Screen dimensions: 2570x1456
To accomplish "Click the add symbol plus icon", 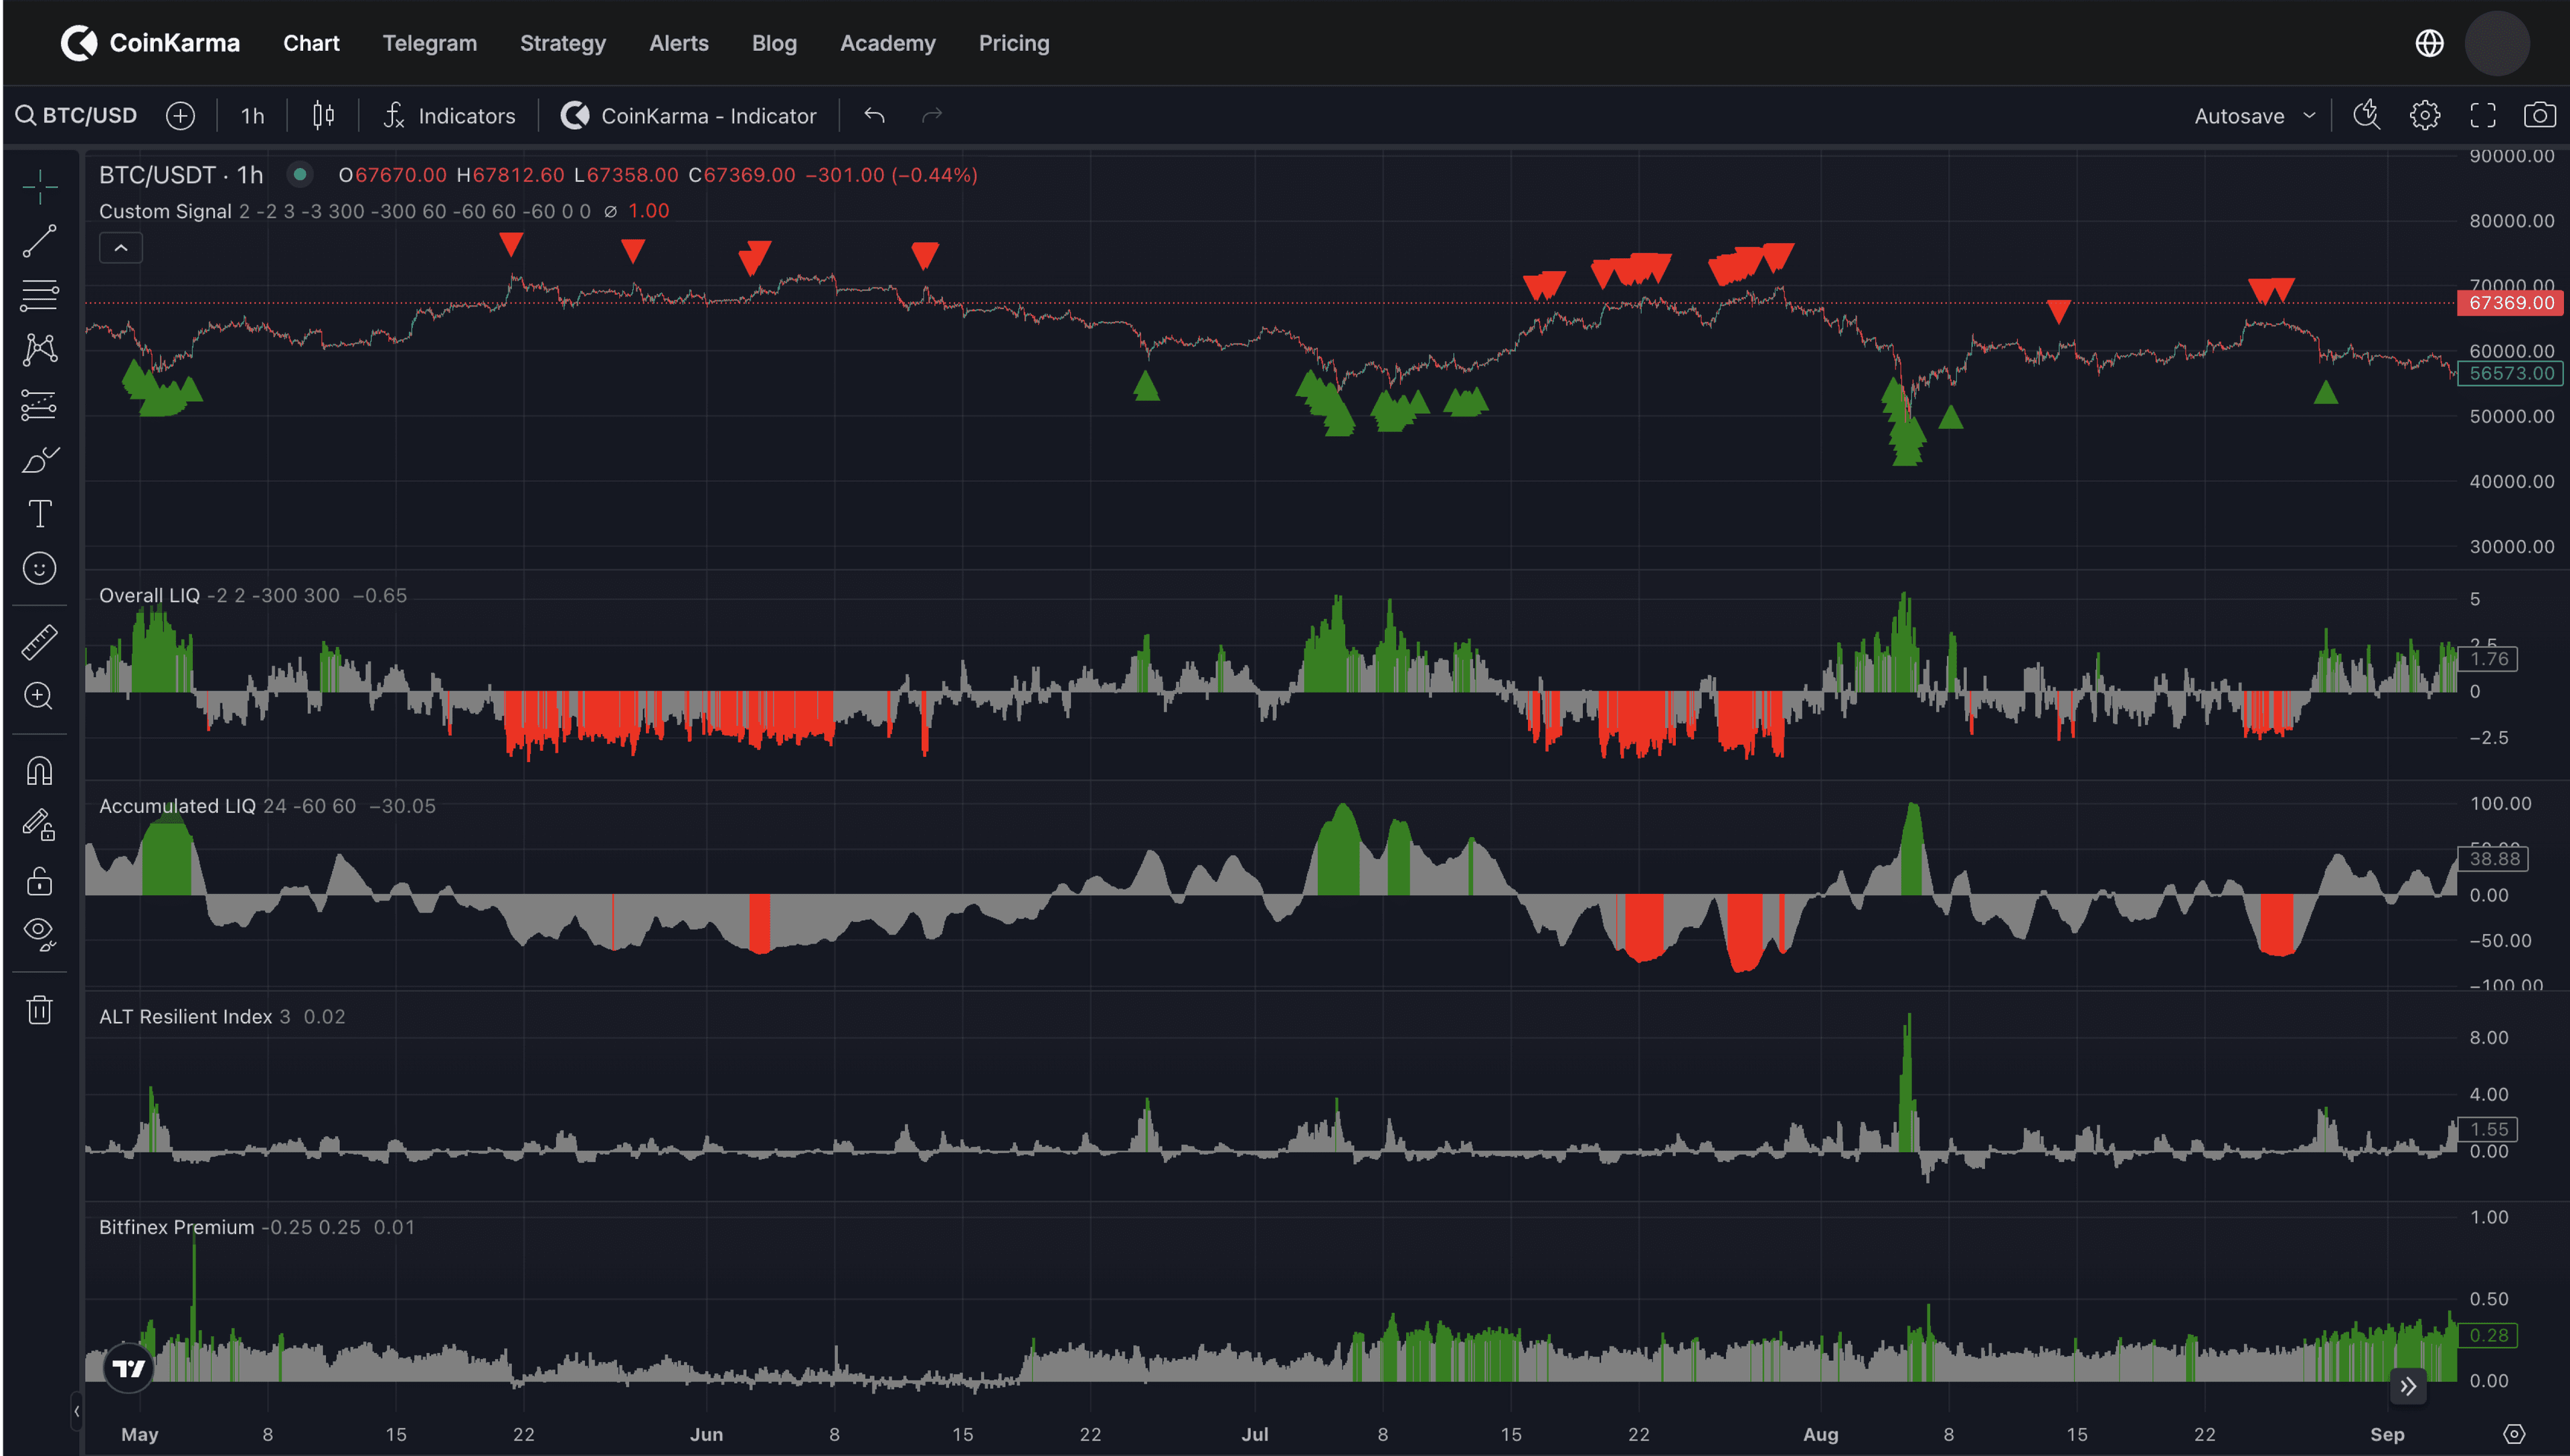I will (x=180, y=116).
